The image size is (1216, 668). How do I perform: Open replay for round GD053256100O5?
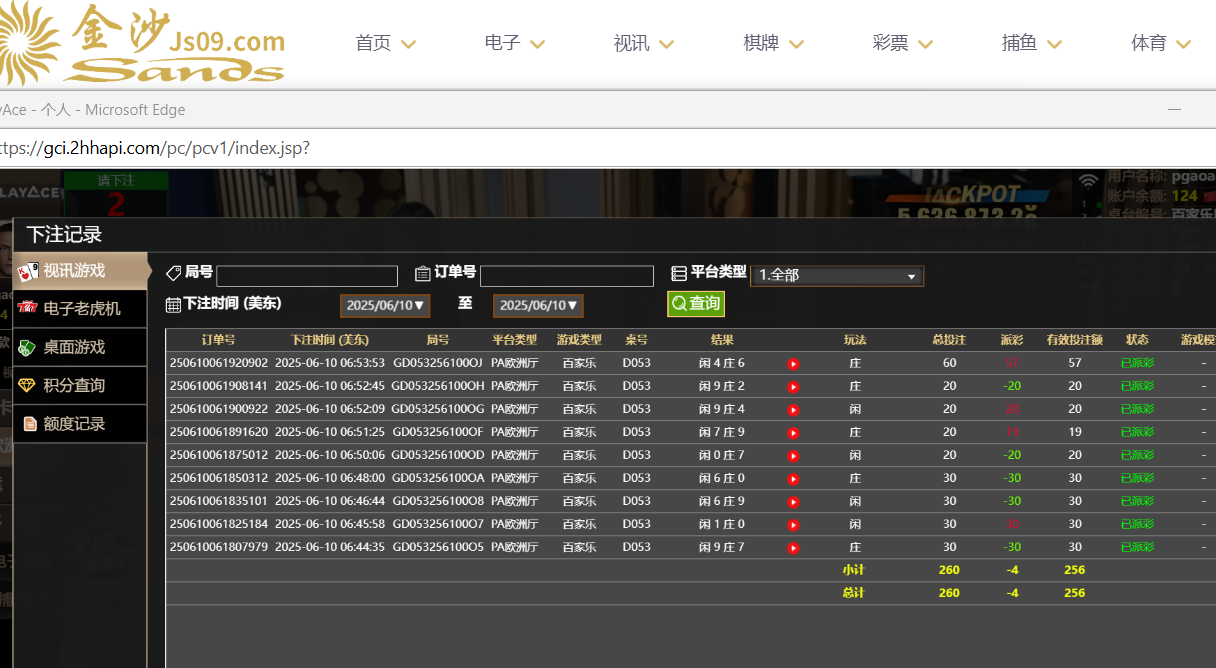[793, 548]
